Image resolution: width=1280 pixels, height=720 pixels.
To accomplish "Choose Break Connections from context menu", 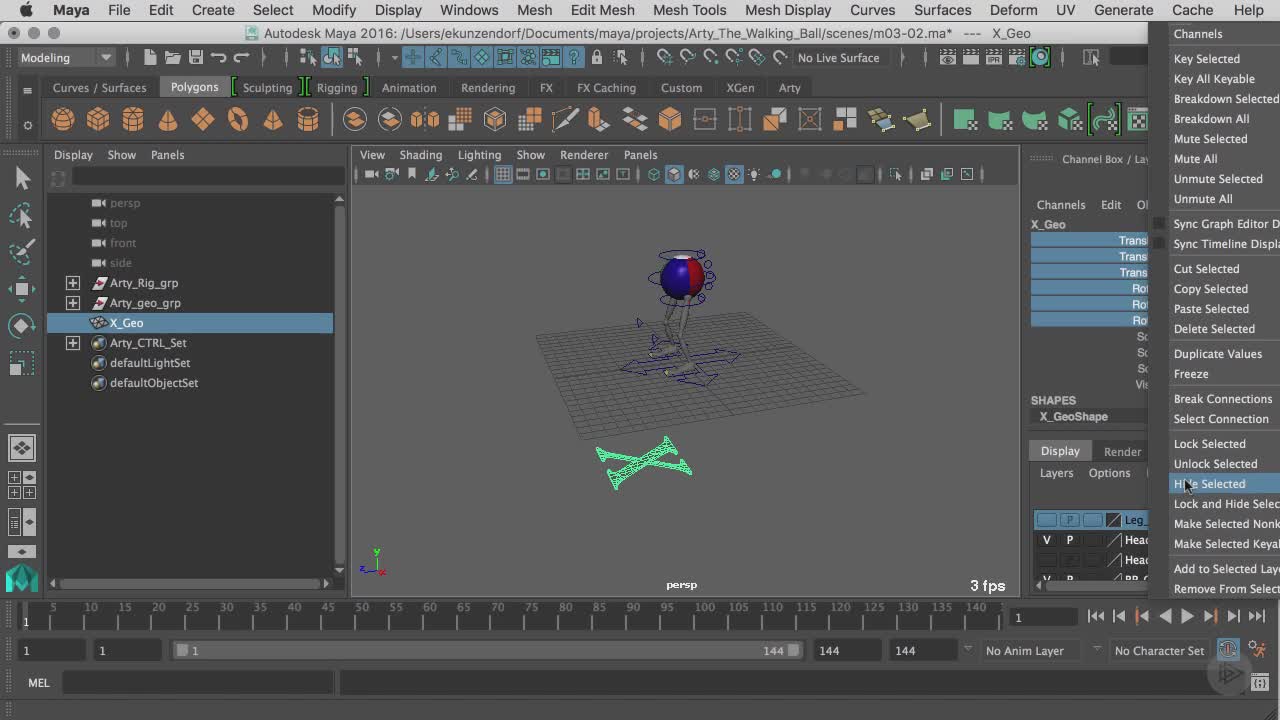I will [1223, 399].
